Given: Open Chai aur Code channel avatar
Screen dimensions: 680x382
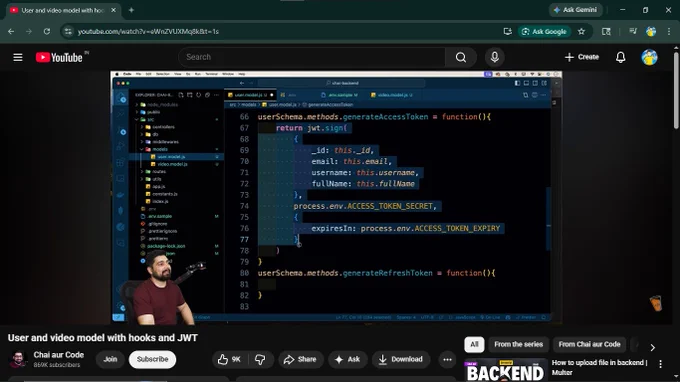Looking at the screenshot, I should [18, 359].
